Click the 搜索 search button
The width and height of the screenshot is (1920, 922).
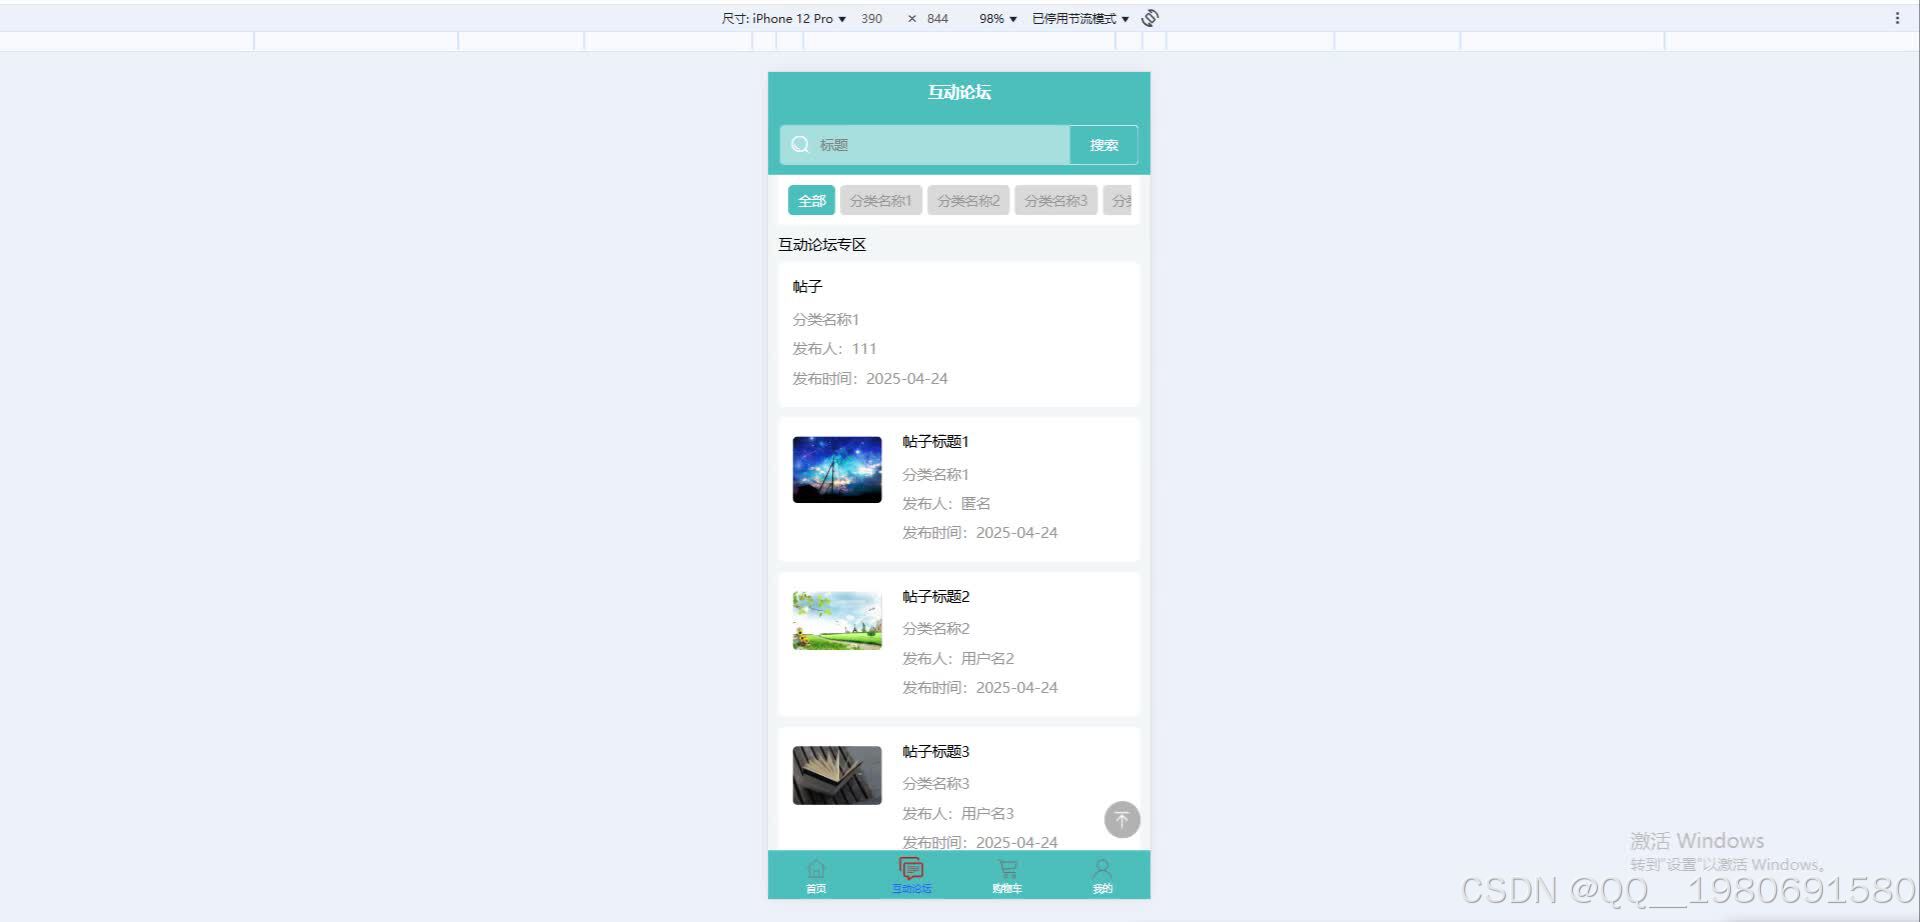(x=1103, y=144)
